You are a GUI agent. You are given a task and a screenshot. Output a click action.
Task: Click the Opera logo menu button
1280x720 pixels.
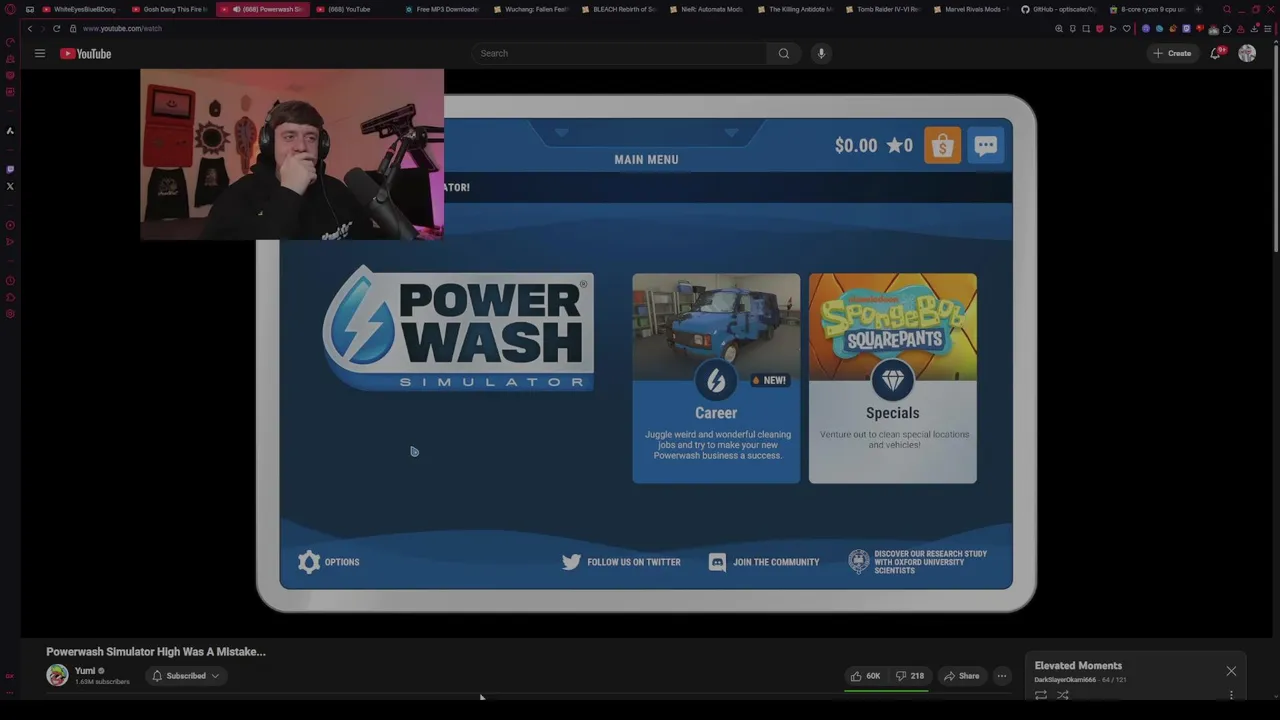[10, 9]
